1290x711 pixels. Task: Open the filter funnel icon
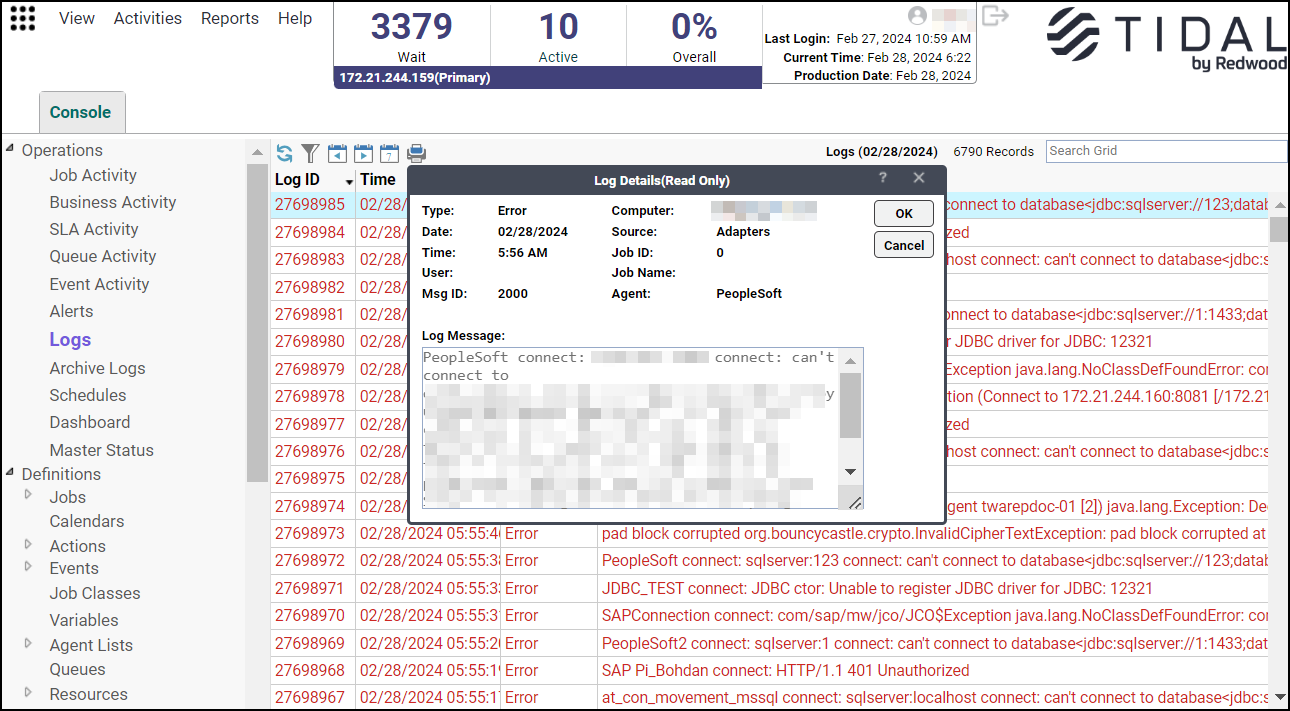310,153
